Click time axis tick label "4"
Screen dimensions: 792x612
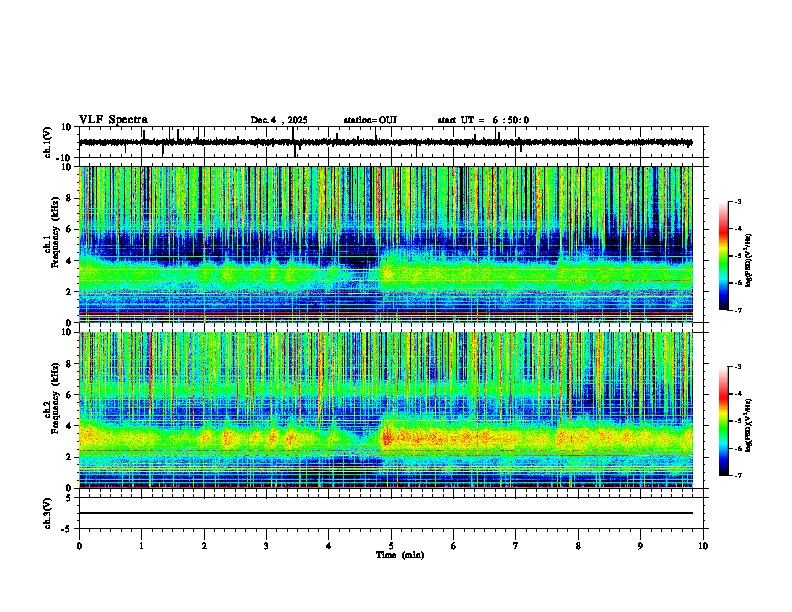329,546
